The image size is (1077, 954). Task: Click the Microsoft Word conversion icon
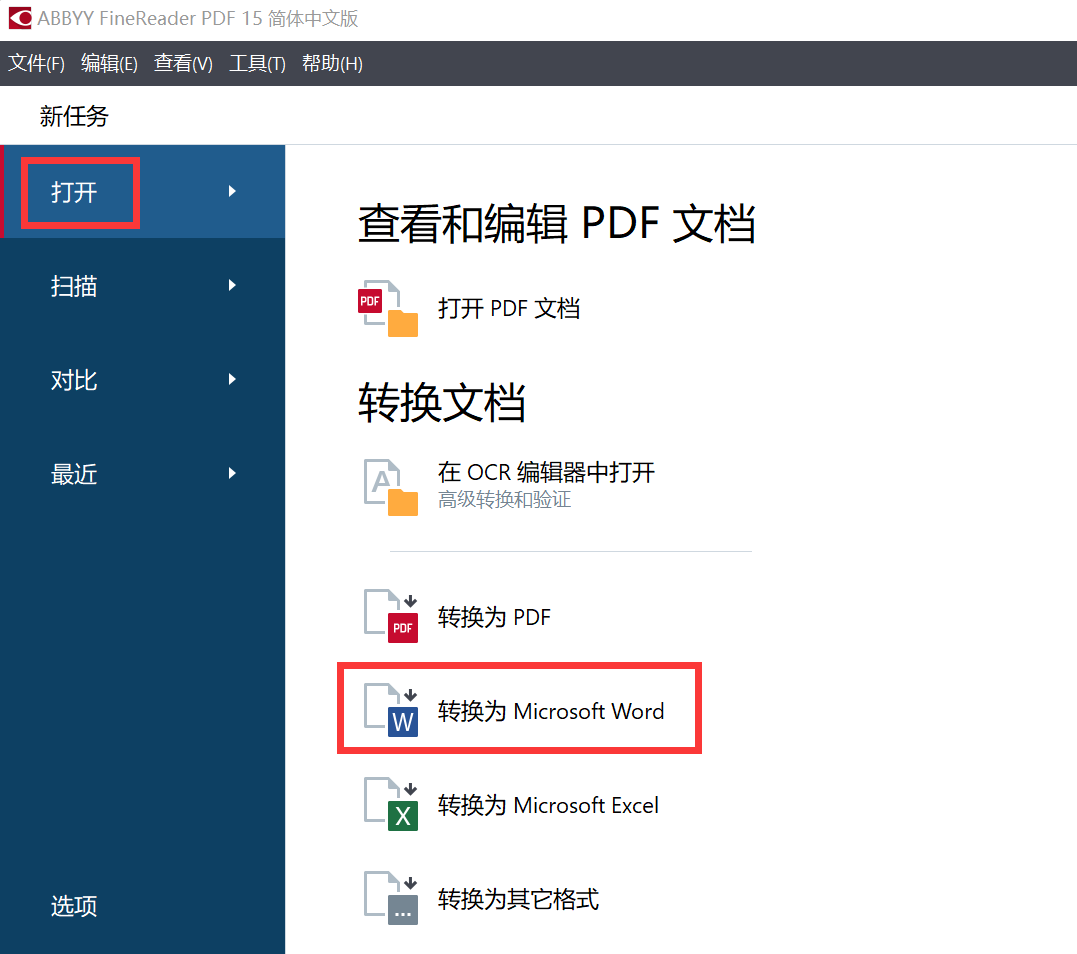[390, 710]
